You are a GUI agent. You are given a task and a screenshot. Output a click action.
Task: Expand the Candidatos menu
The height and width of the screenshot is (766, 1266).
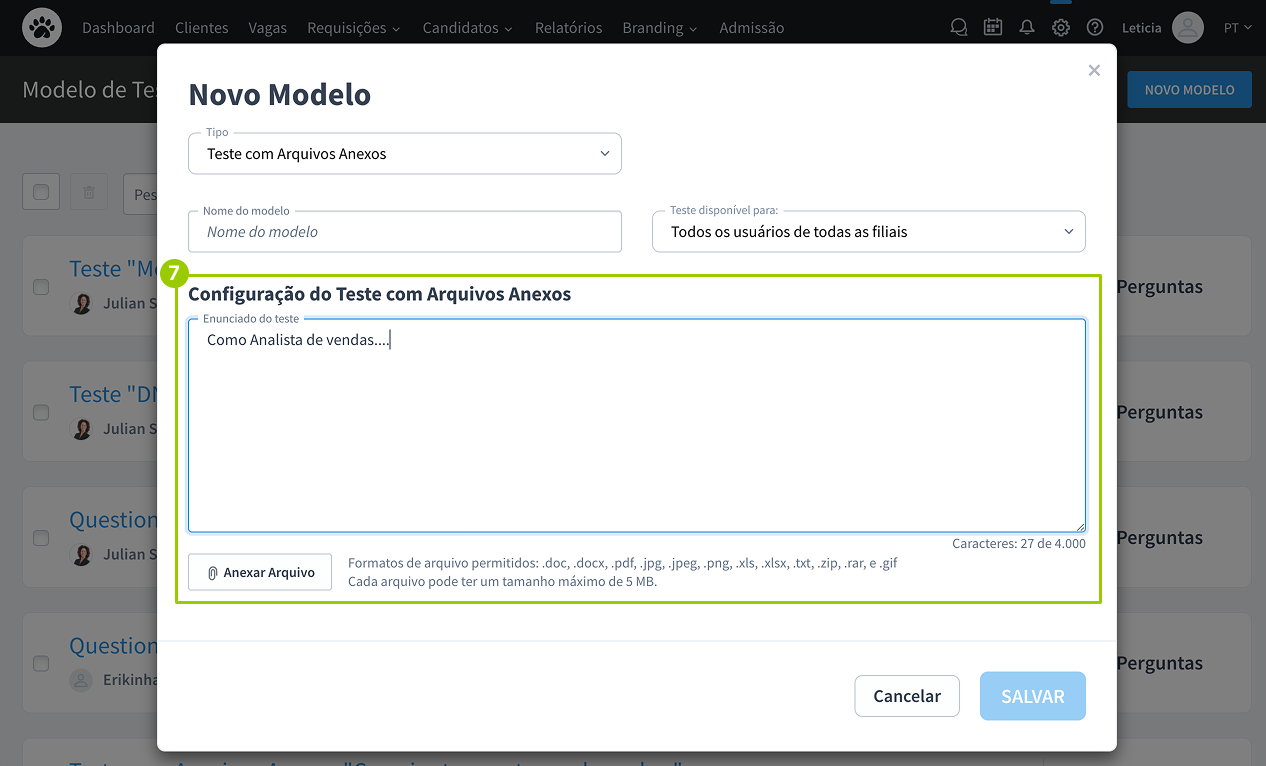coord(467,28)
